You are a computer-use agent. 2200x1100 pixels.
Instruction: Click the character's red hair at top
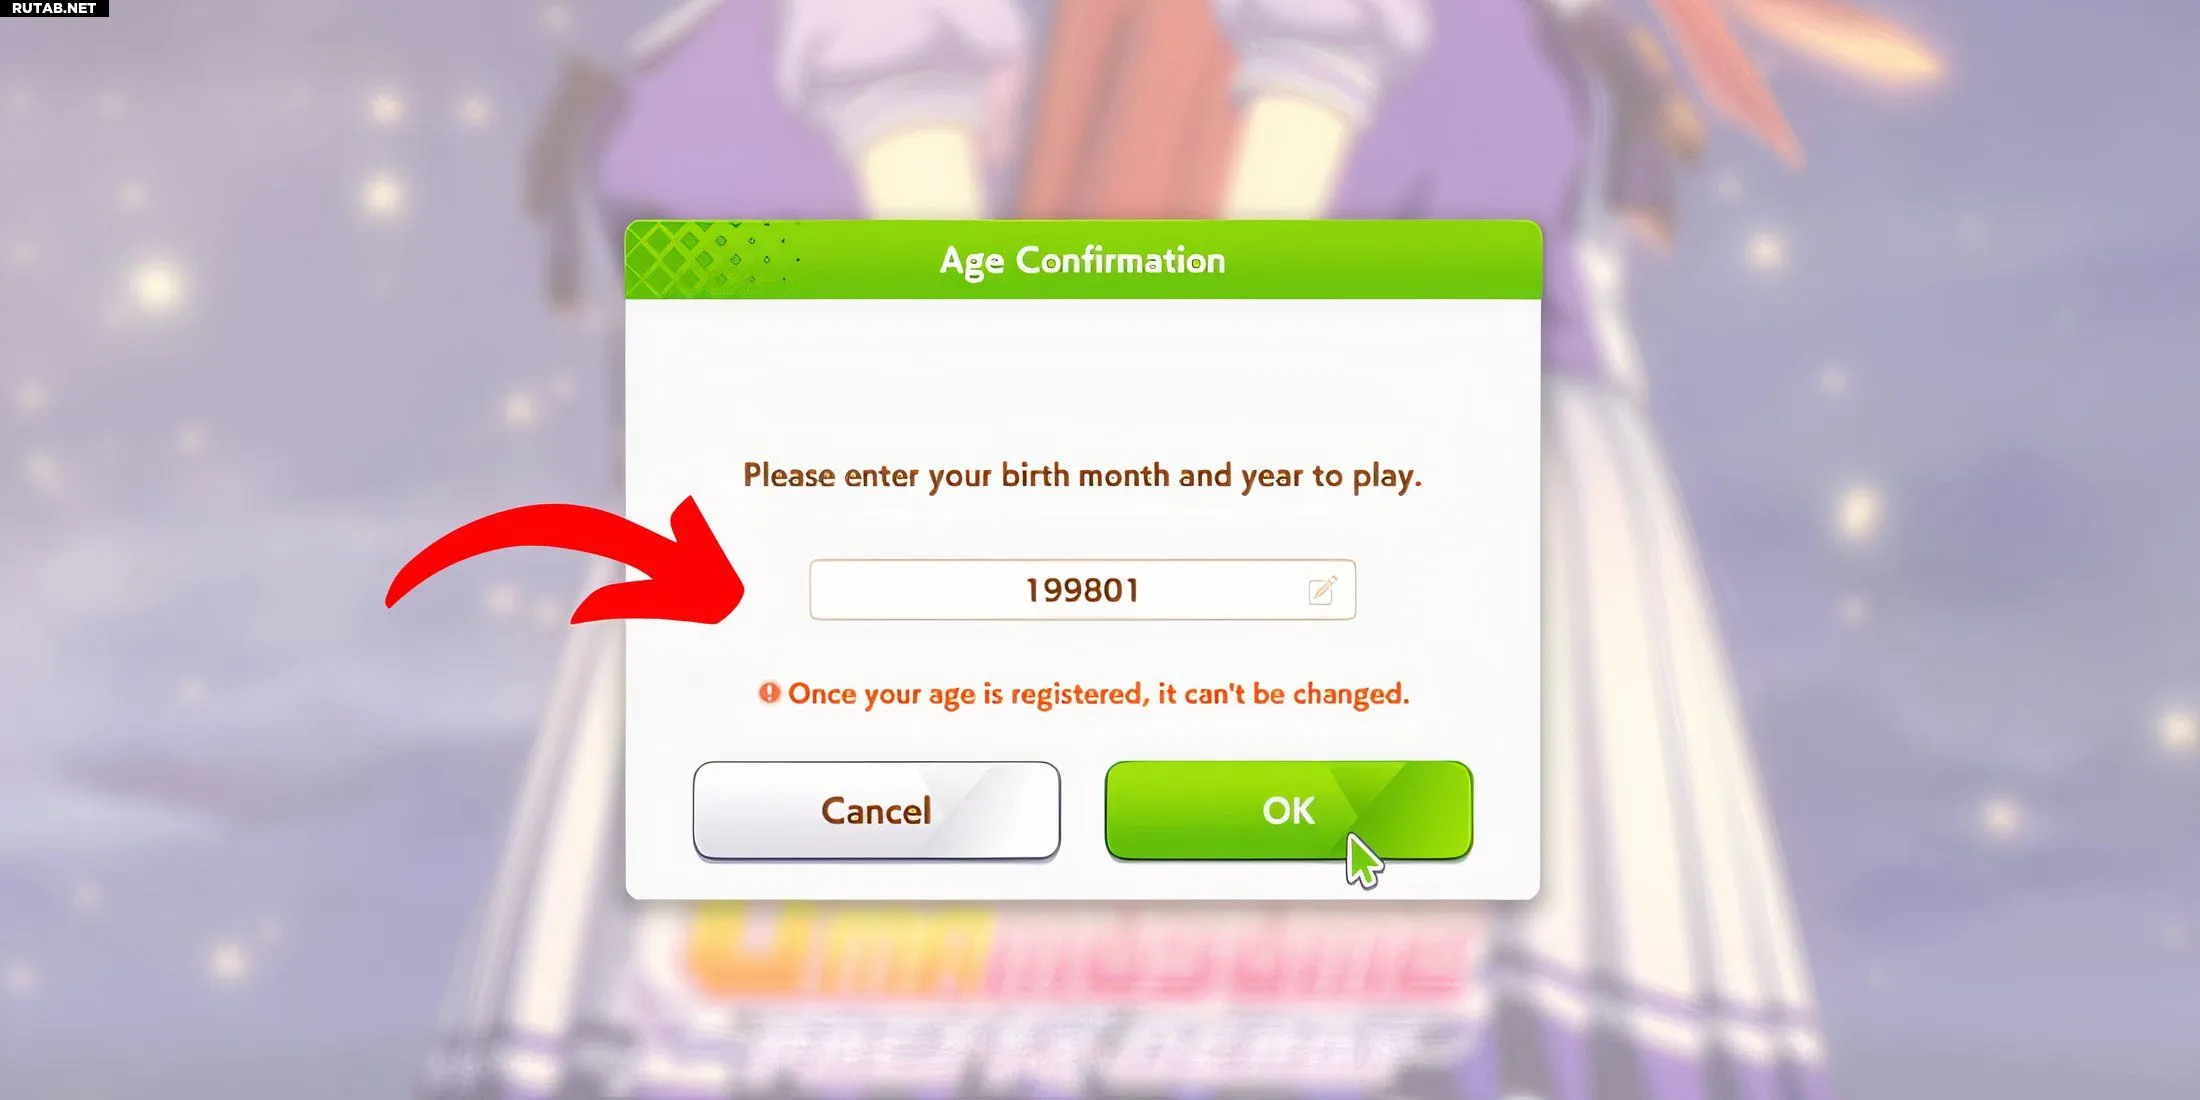coord(1130,100)
